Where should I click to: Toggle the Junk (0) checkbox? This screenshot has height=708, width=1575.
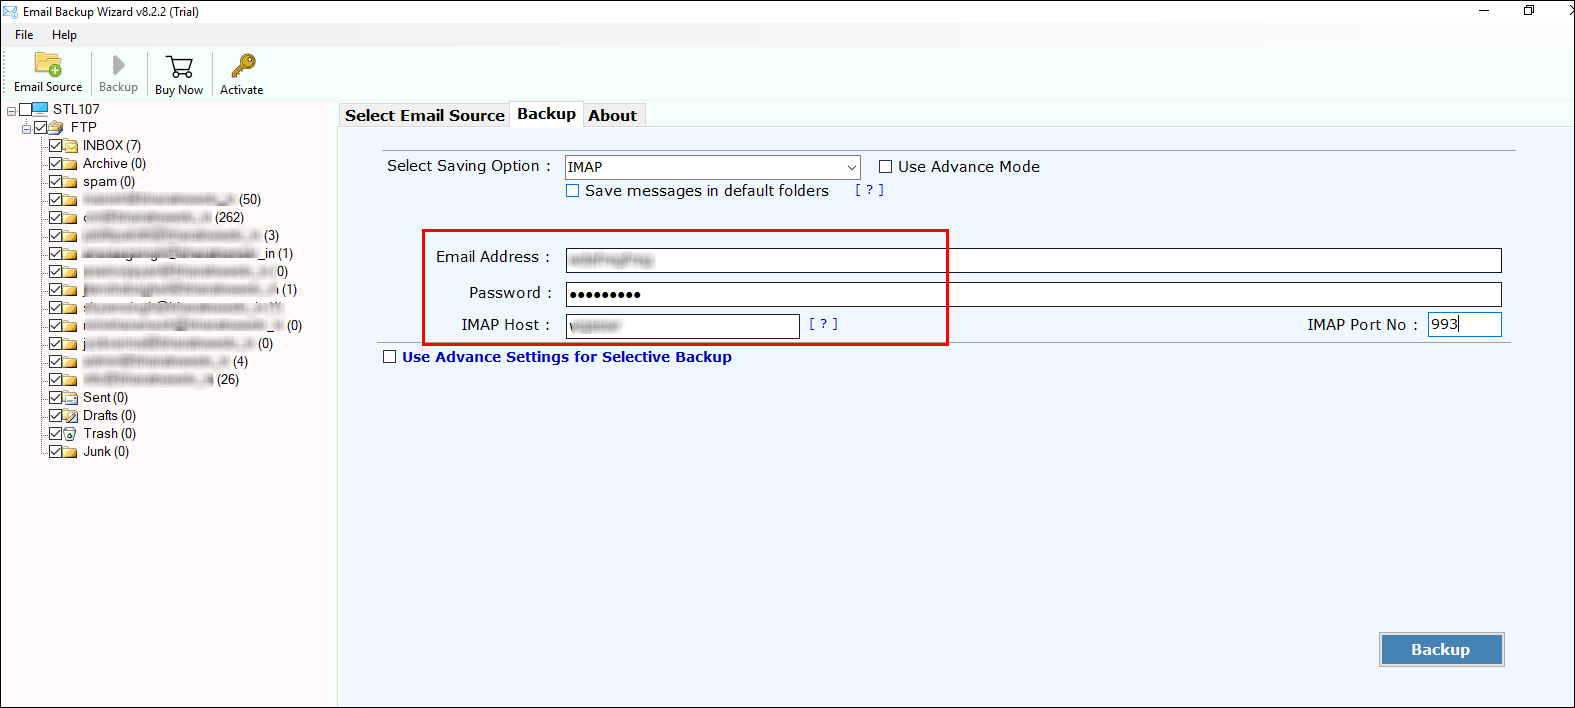point(55,452)
